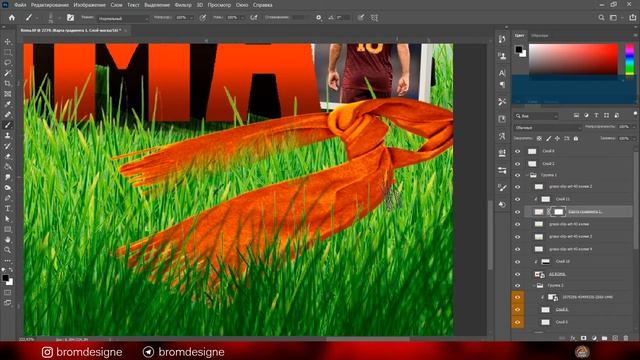This screenshot has height=360, width=640.
Task: Toggle the lock all layer icon
Action: [576, 138]
